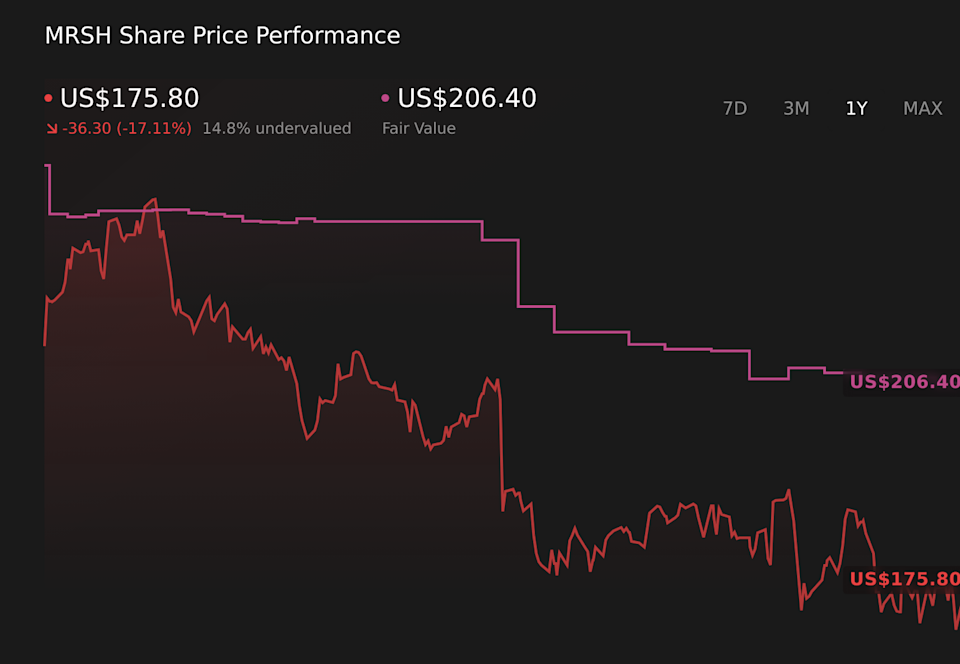Click the MRSH Share Price Performance title
This screenshot has width=960, height=664.
[x=221, y=35]
